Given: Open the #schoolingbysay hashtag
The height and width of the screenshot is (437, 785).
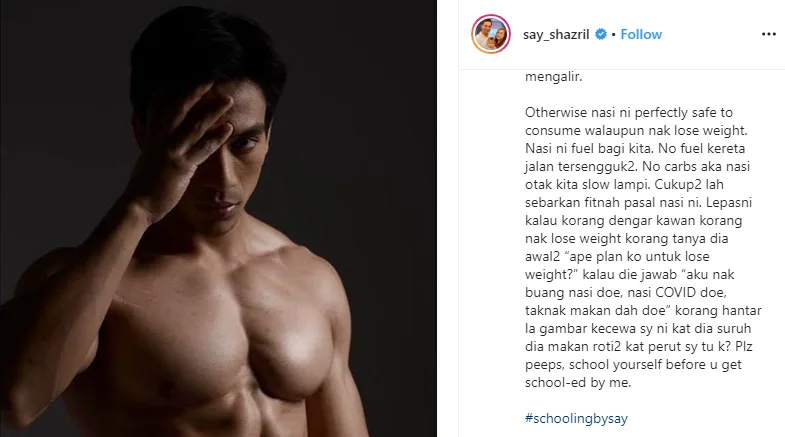Looking at the screenshot, I should pos(576,418).
